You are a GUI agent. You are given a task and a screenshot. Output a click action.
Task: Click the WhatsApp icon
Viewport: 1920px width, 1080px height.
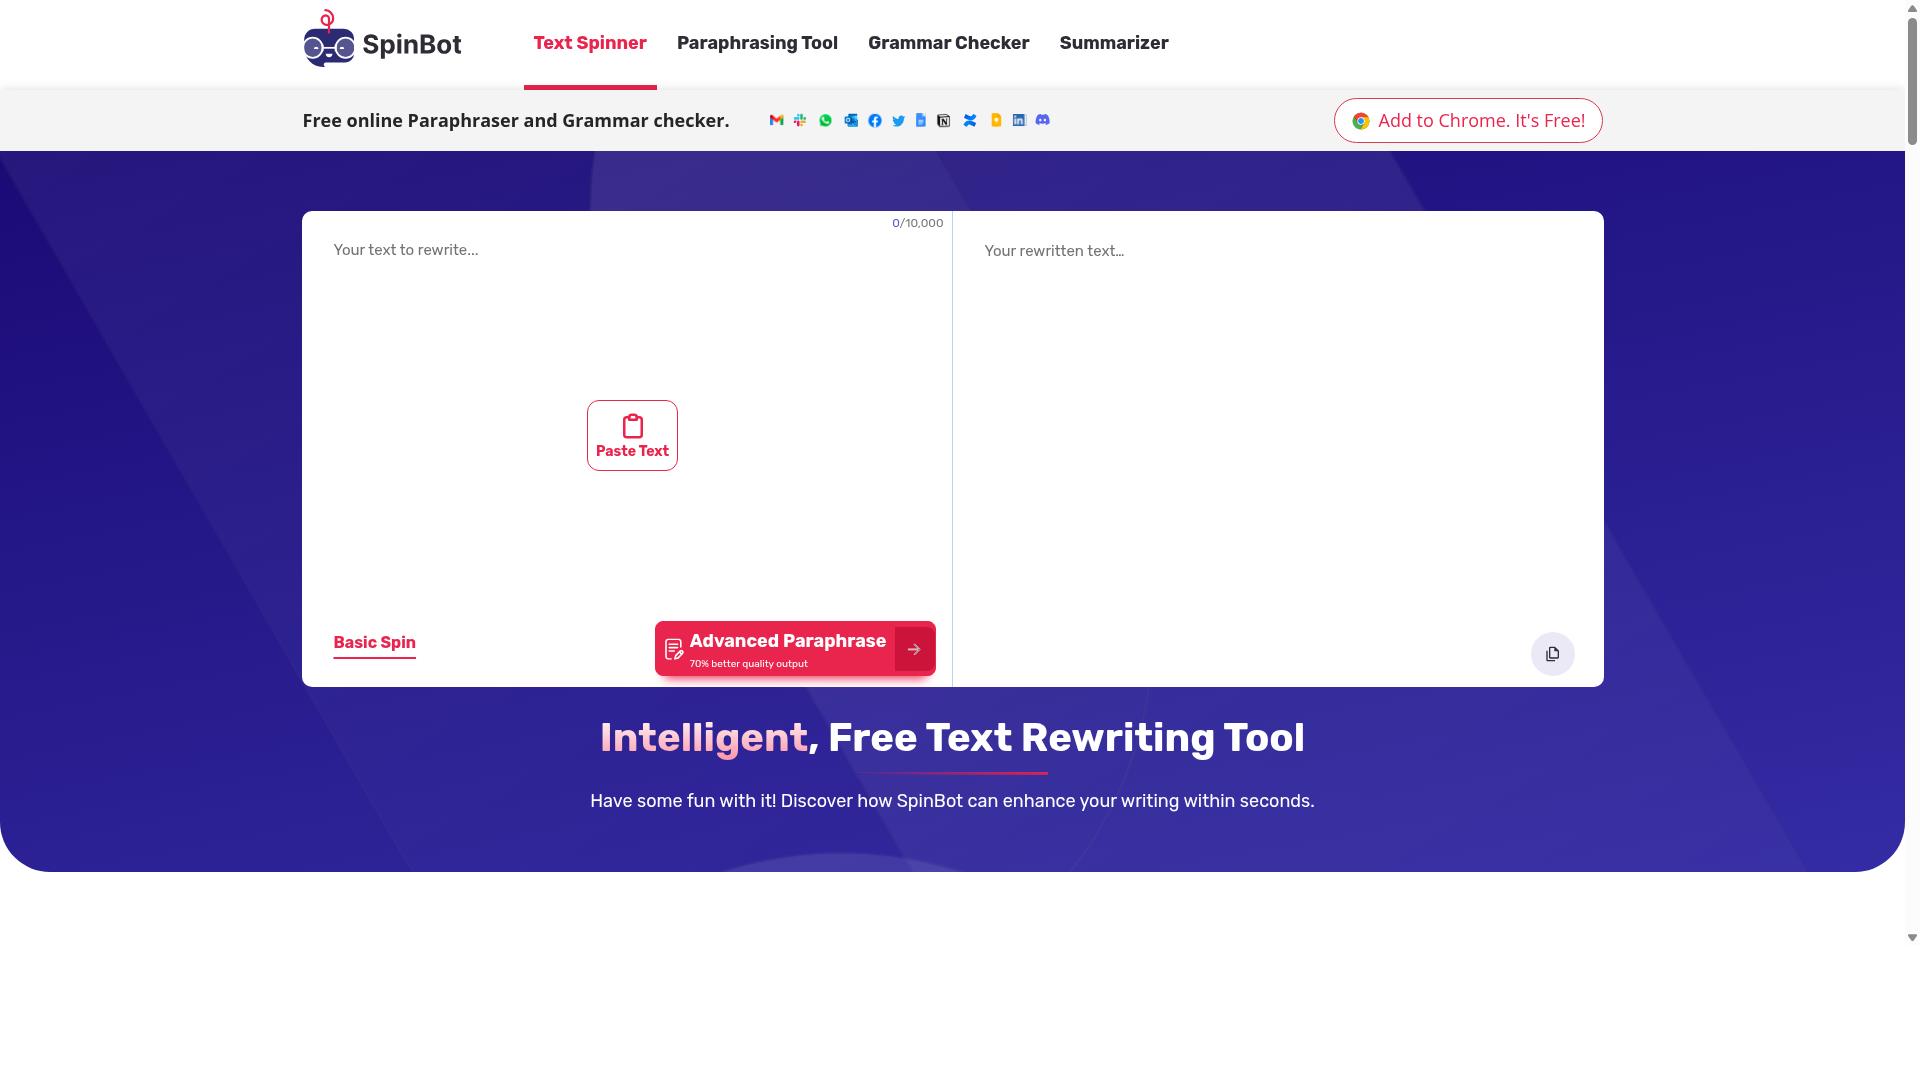coord(825,120)
